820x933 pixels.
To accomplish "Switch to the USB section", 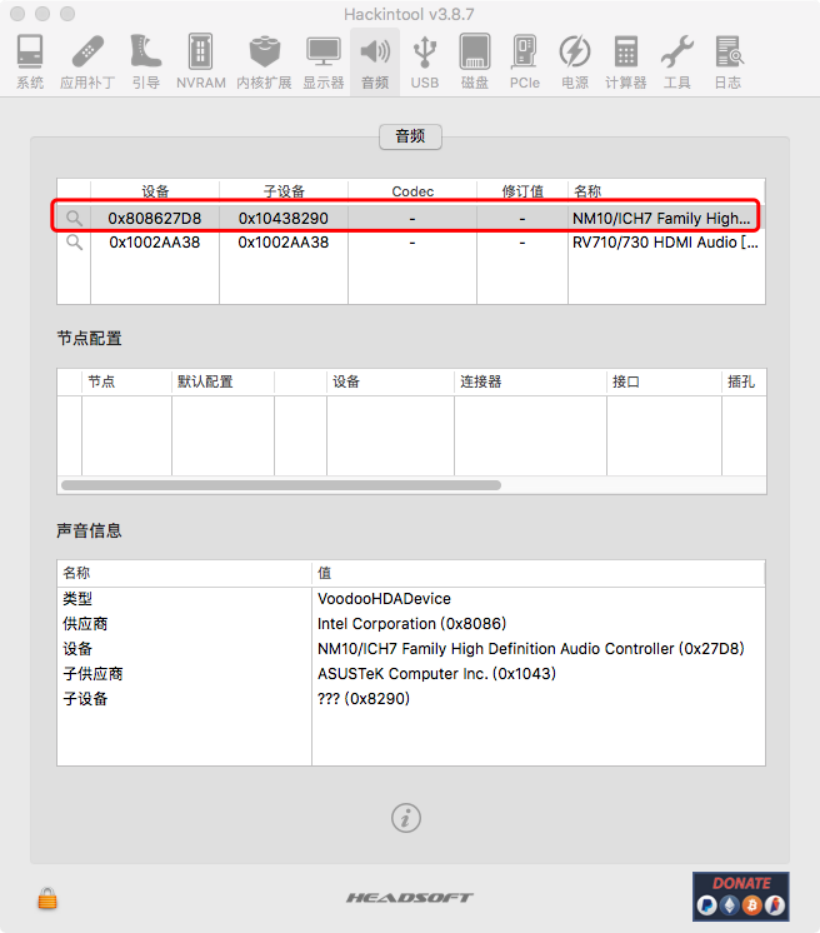I will click(x=424, y=60).
